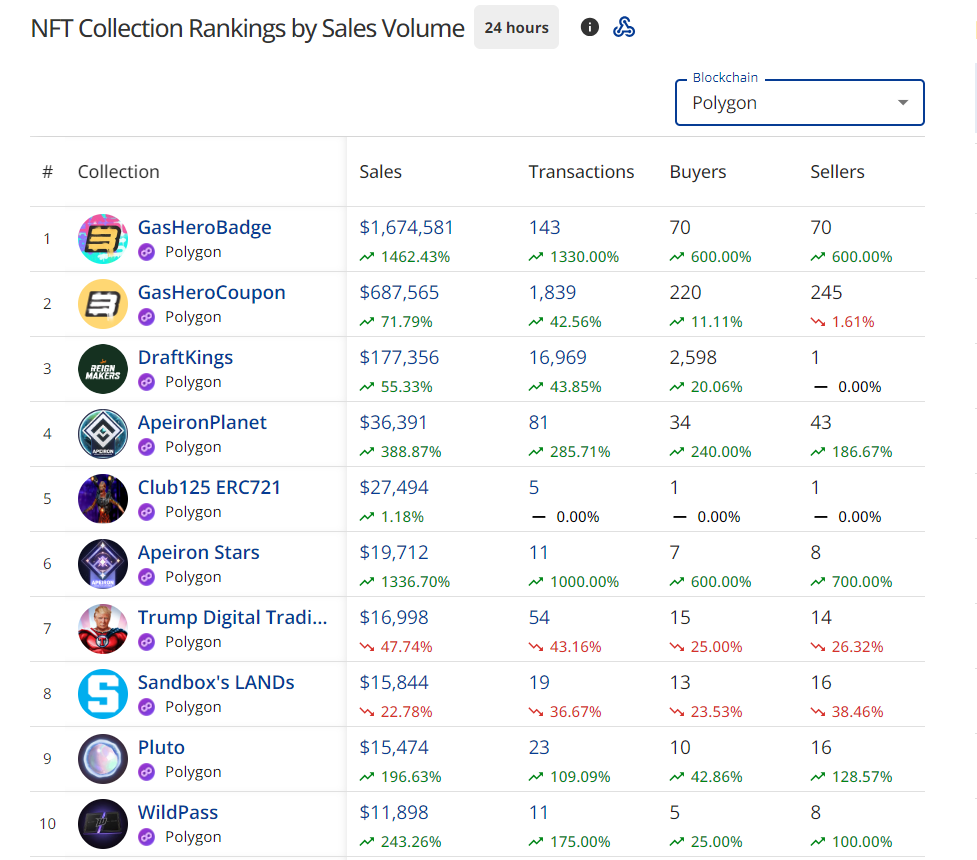Screen dimensions: 977x860
Task: Click the Sandbox's LANDs logo
Action: (x=103, y=694)
